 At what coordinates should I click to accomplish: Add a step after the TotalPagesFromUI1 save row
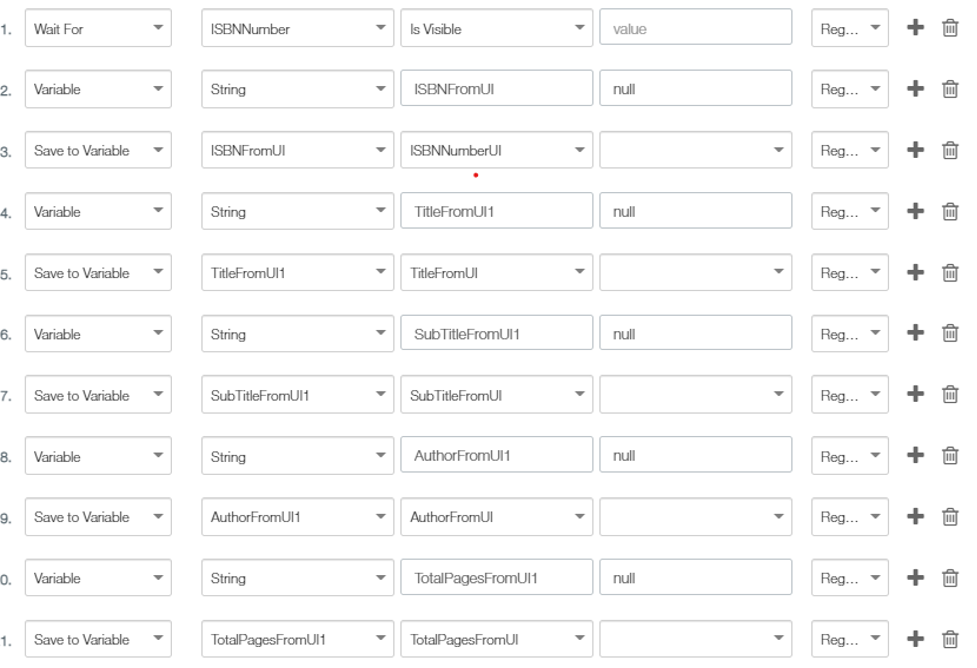click(x=915, y=639)
